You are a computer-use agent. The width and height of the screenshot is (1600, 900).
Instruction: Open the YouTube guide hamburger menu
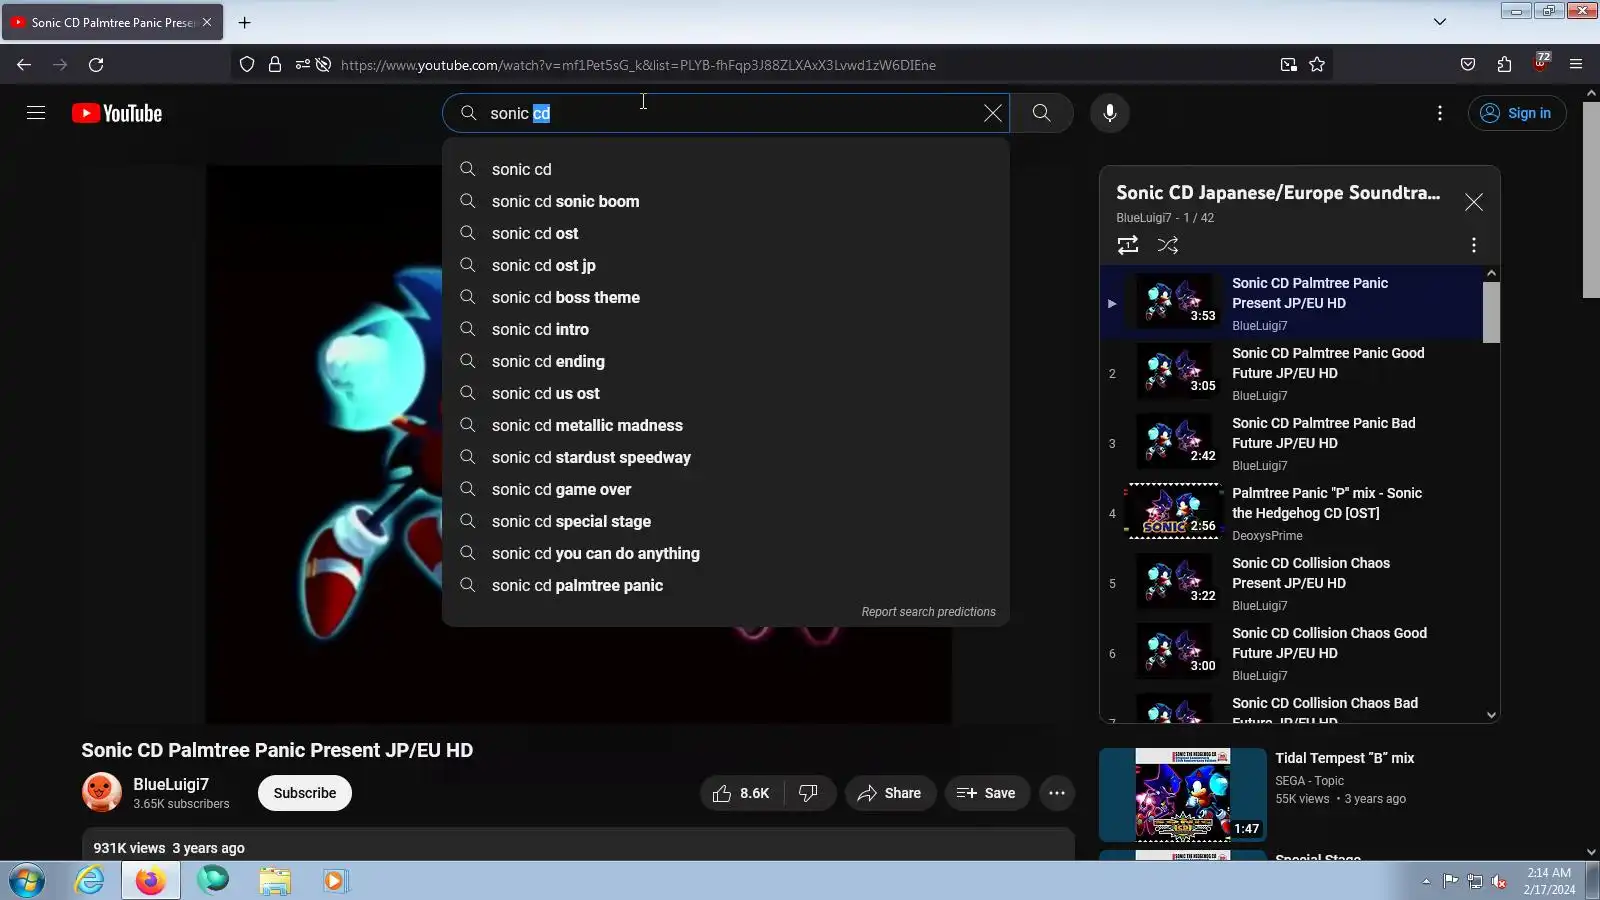(x=36, y=113)
